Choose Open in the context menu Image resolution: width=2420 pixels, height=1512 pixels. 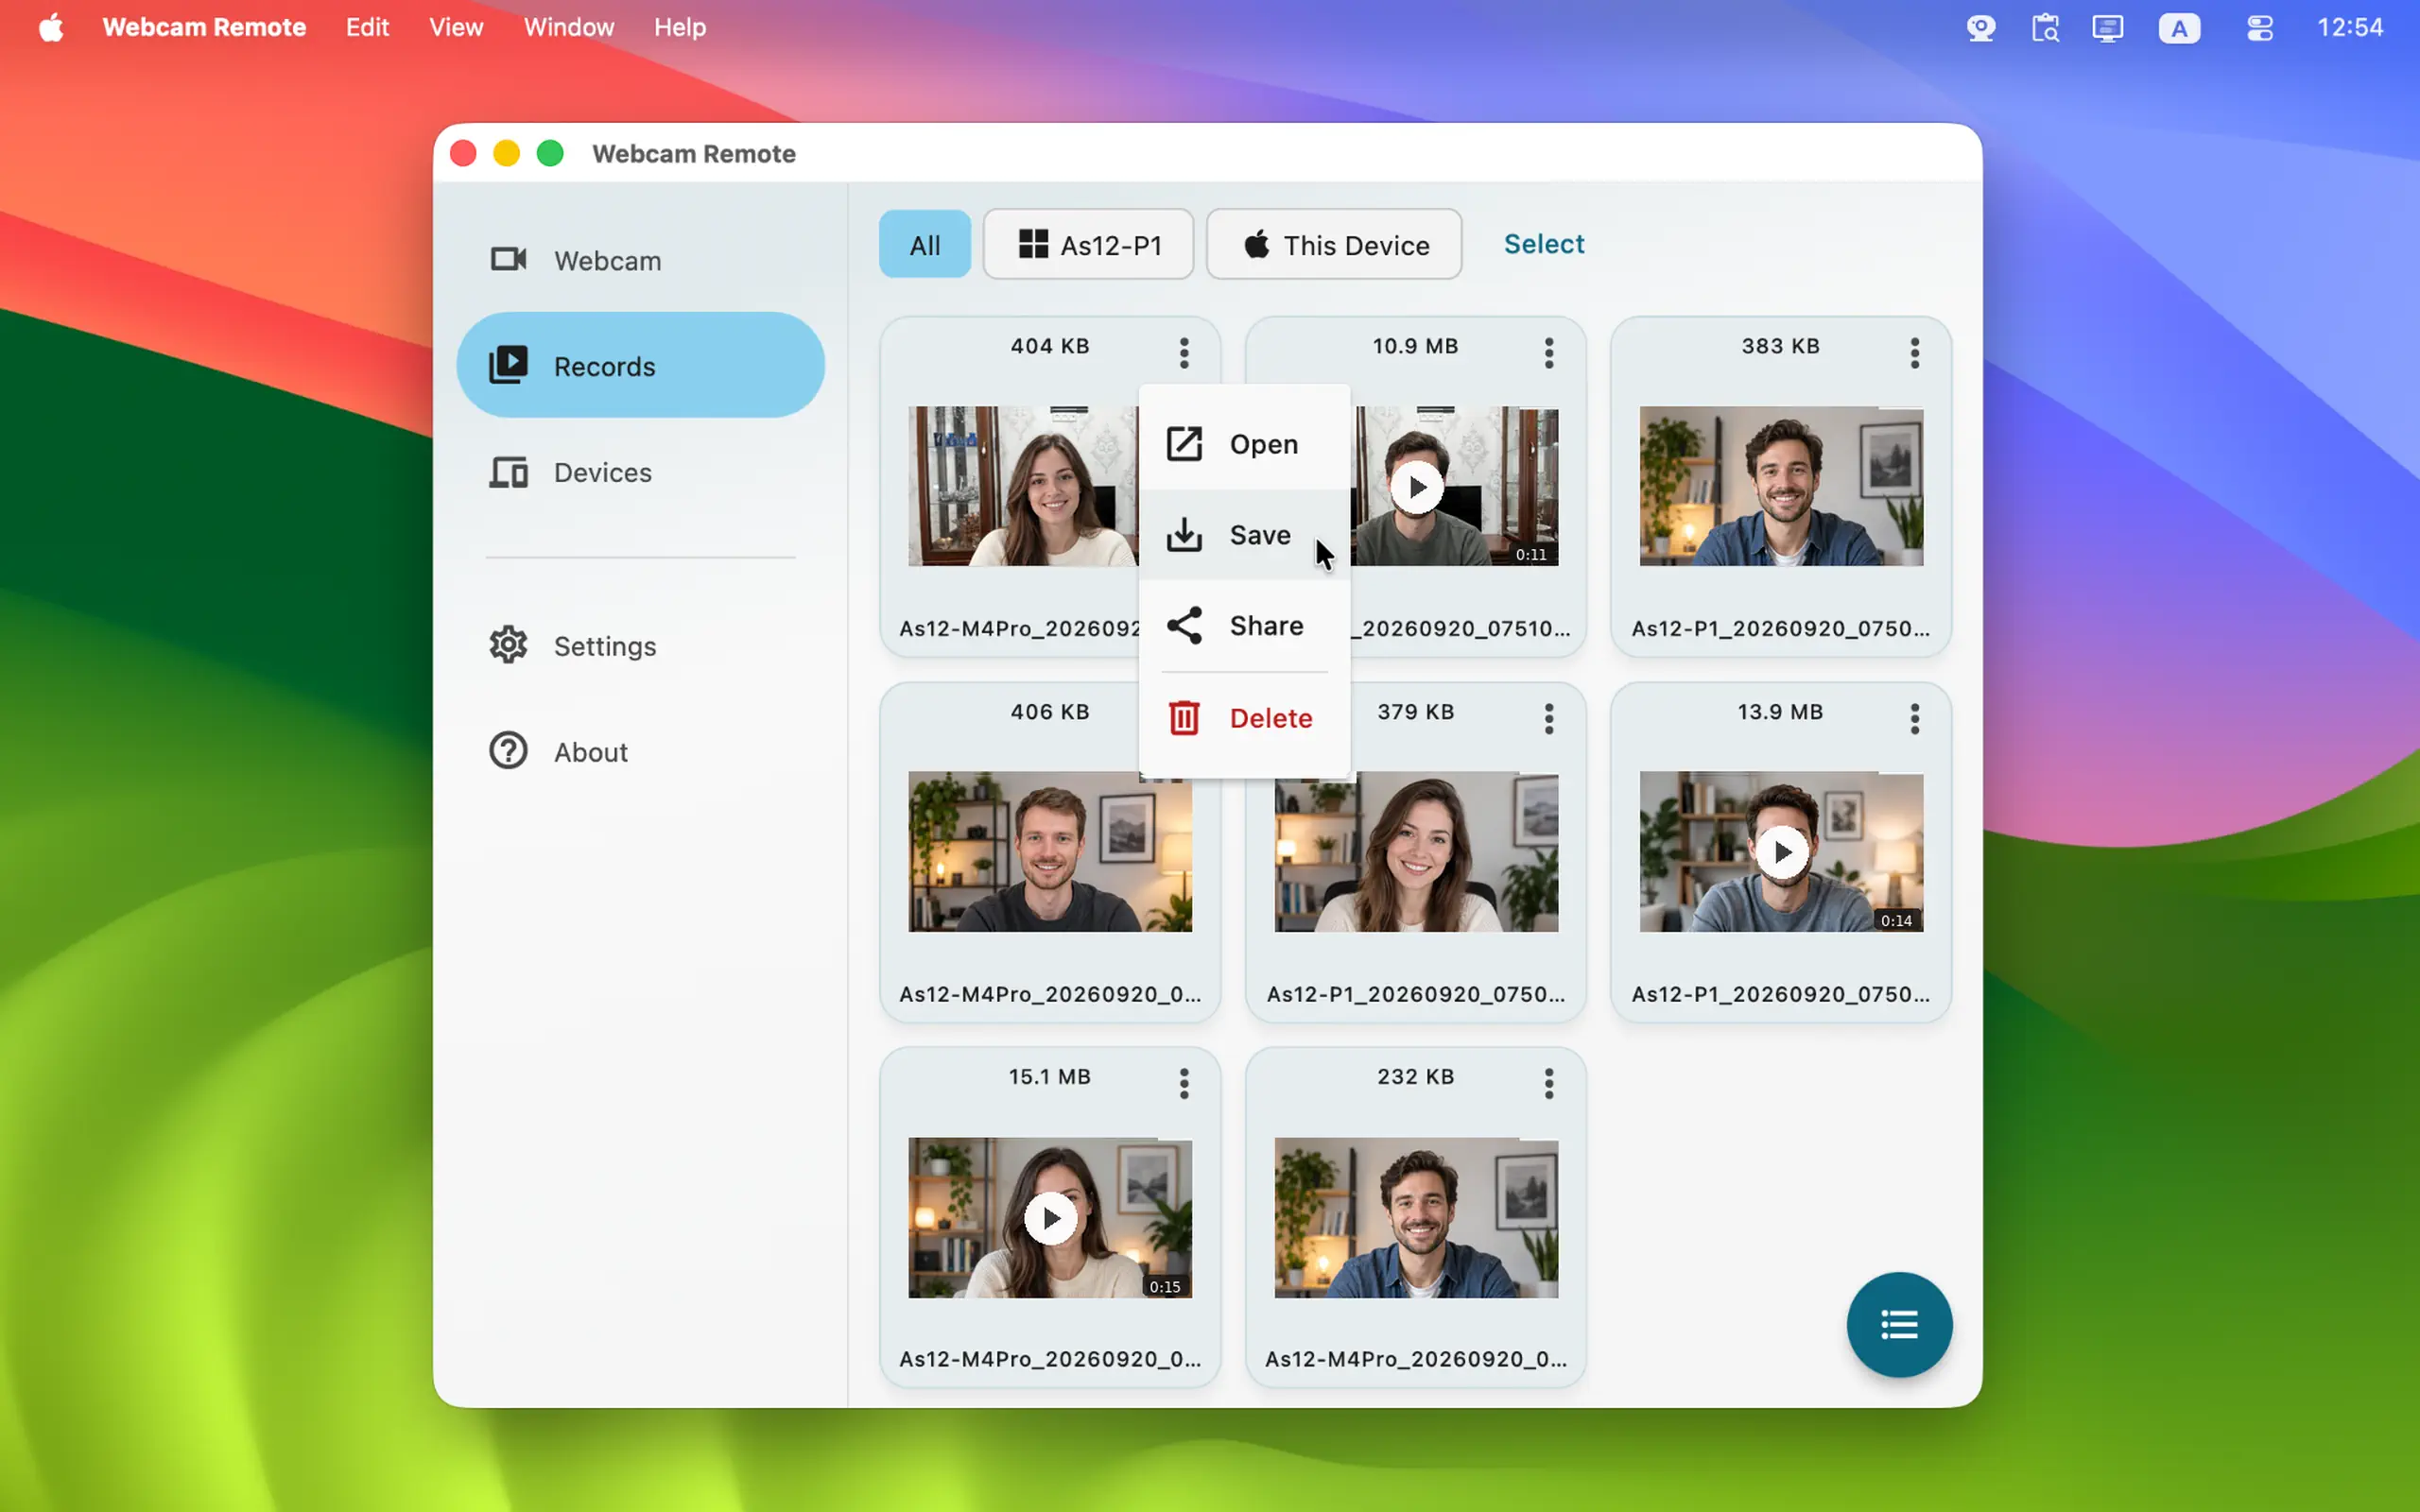tap(1244, 444)
